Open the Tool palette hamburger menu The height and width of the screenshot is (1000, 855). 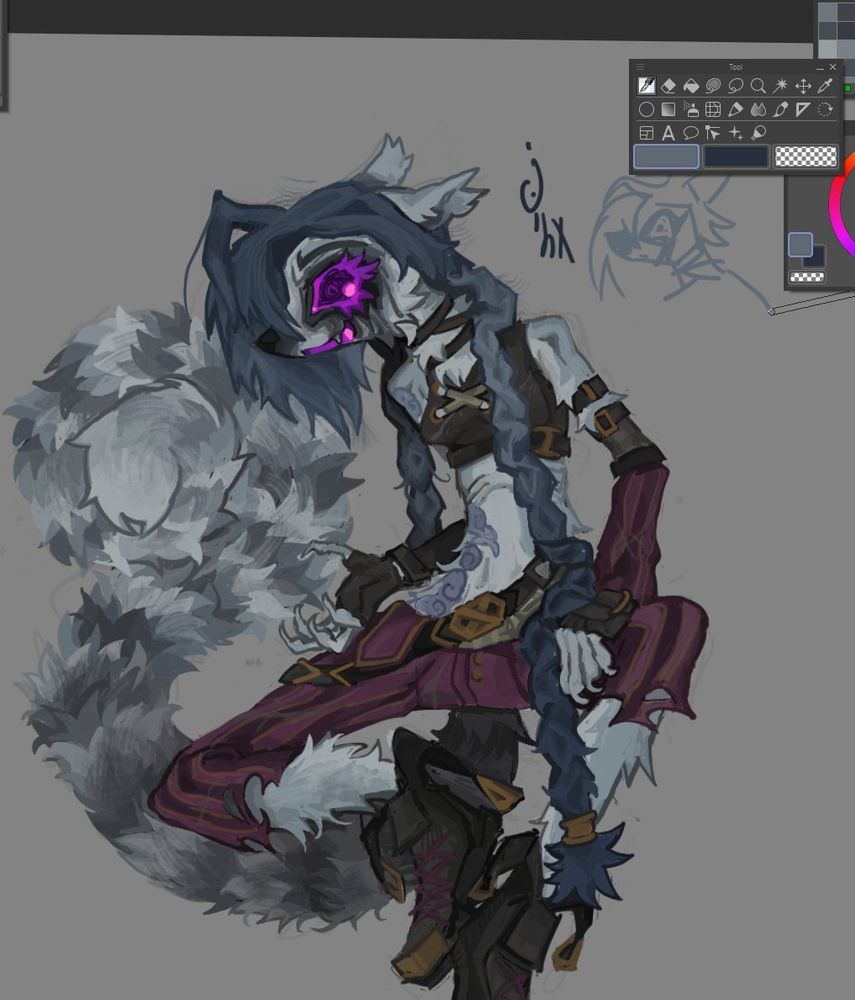click(640, 66)
